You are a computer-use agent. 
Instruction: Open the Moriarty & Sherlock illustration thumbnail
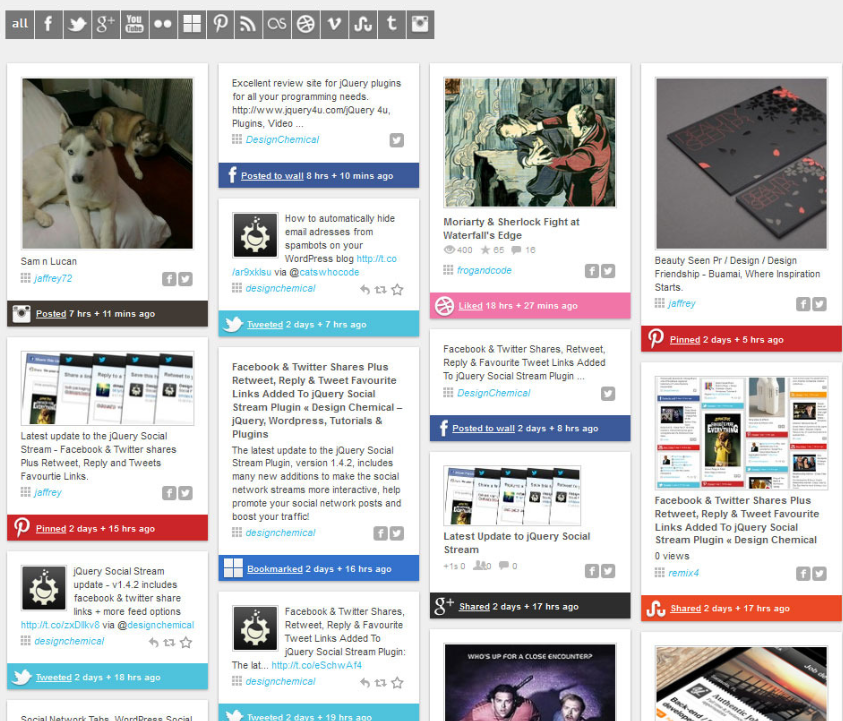click(530, 142)
